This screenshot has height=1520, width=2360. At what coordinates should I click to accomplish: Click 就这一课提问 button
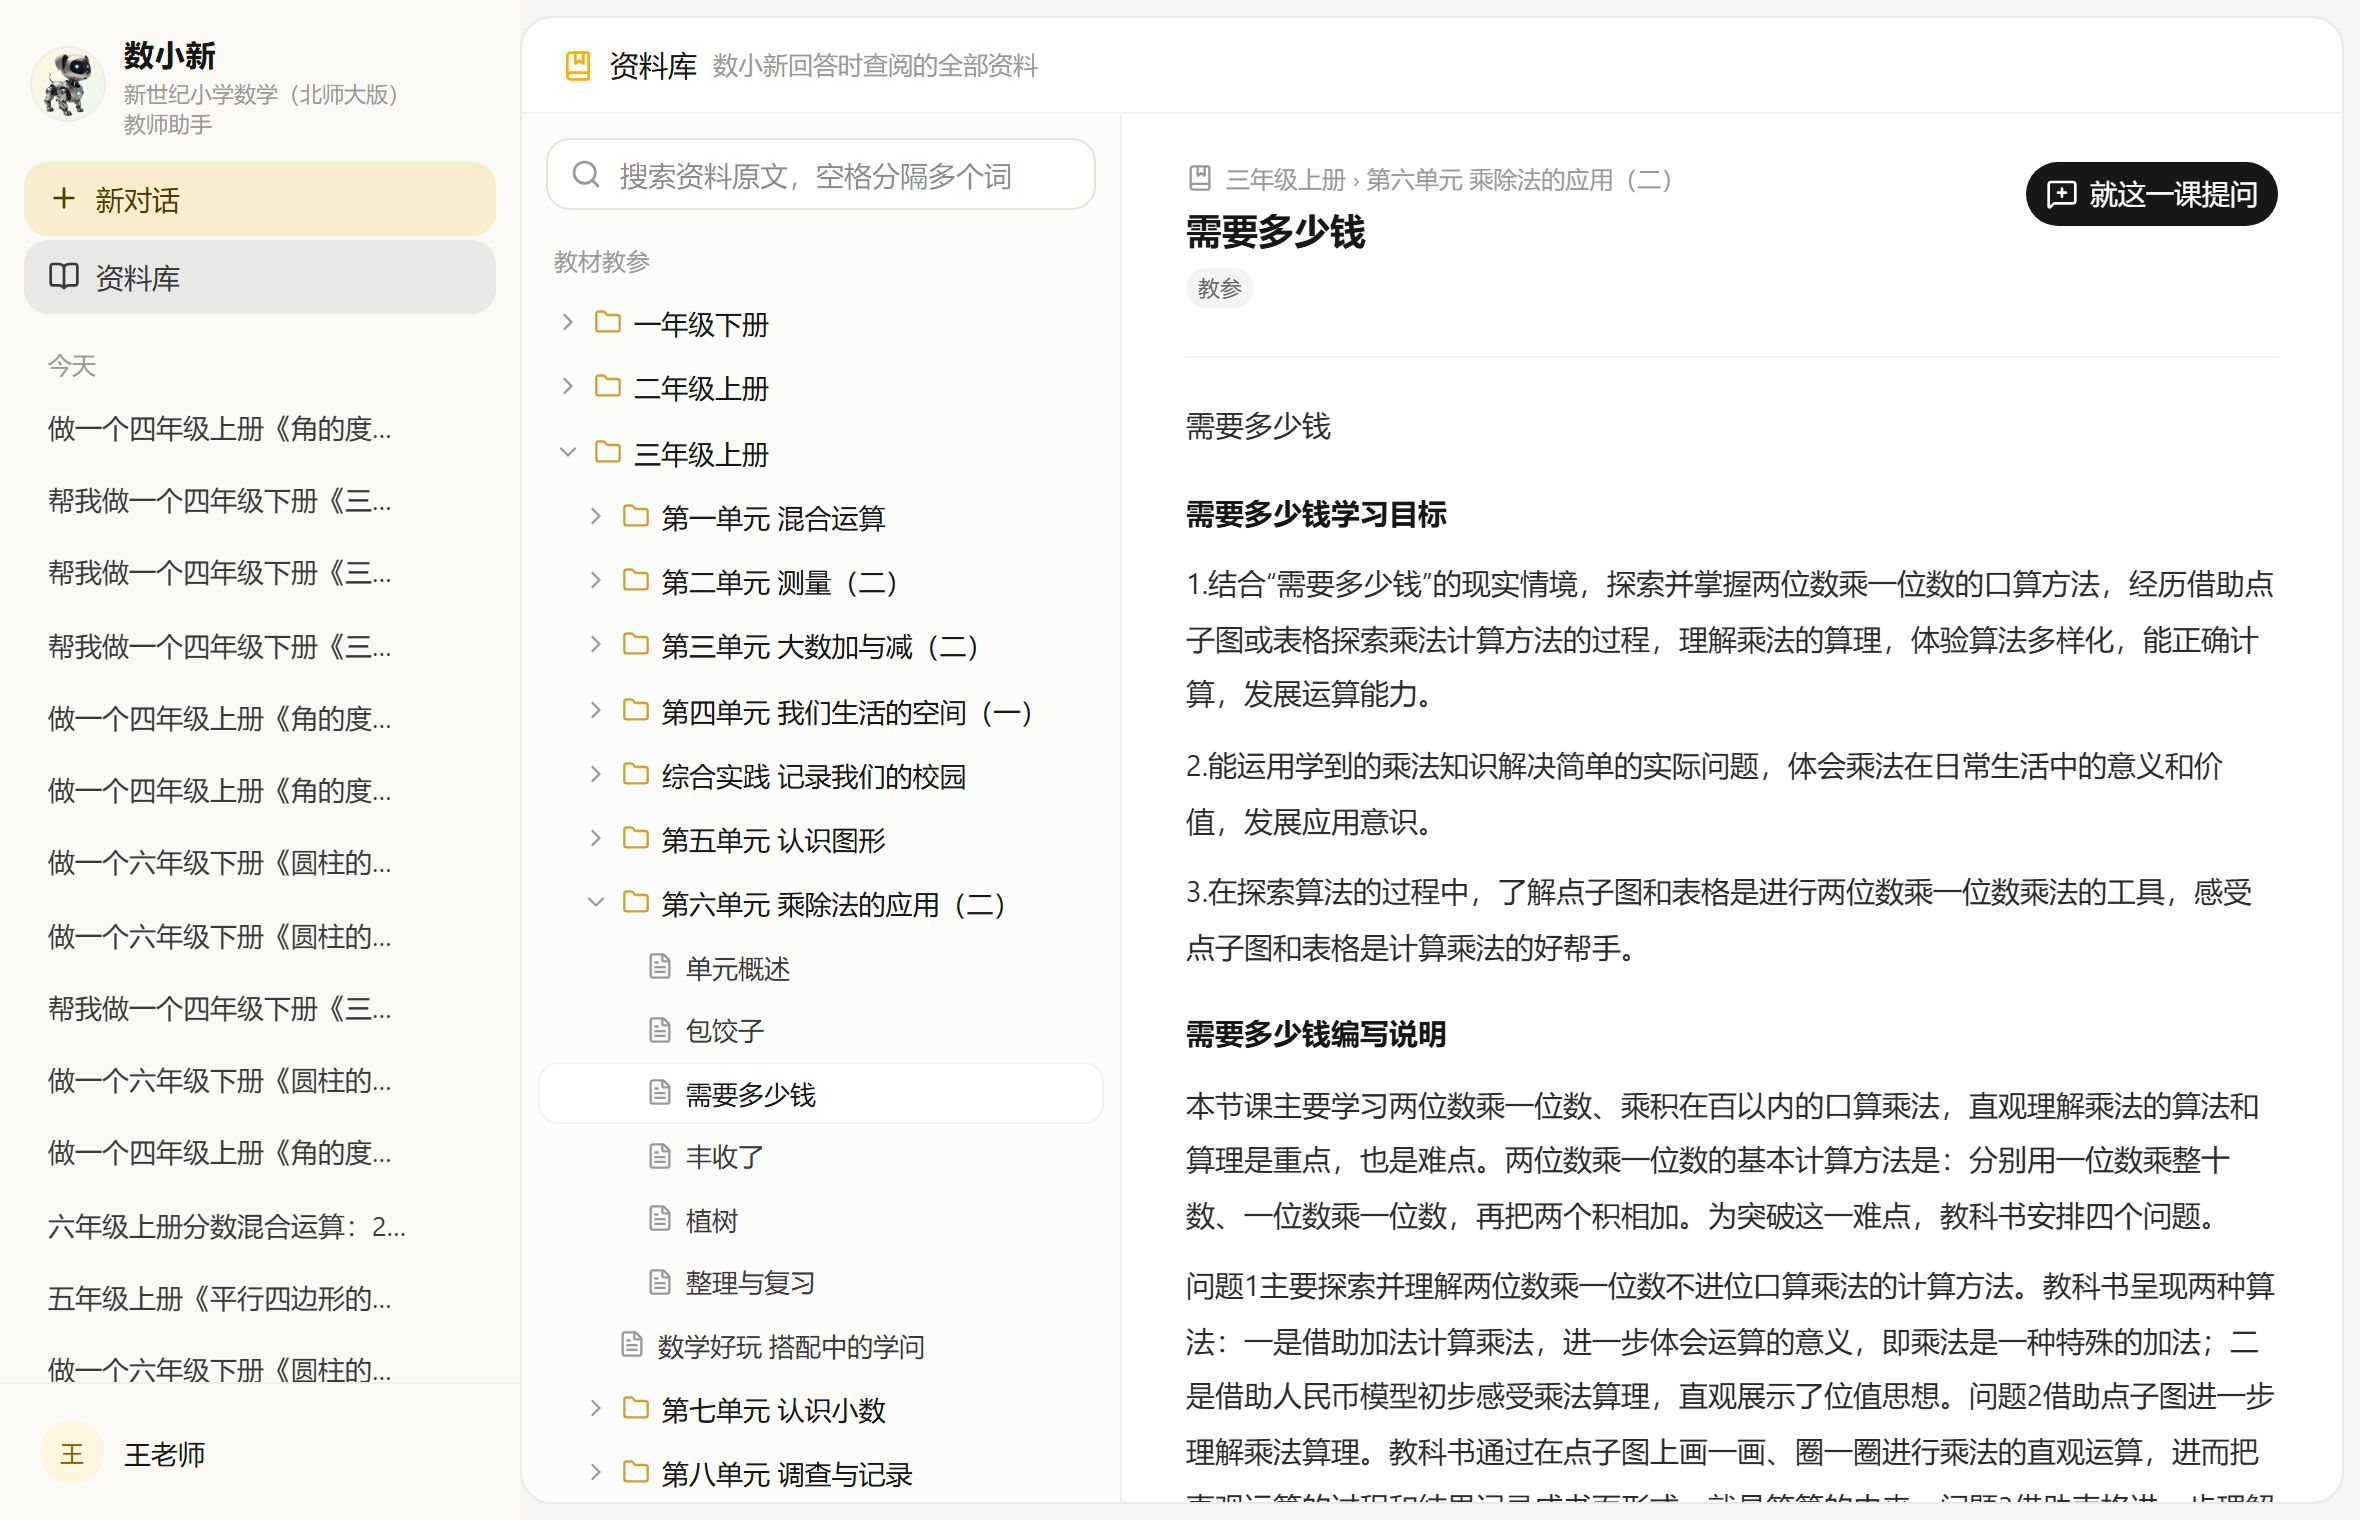pyautogui.click(x=2151, y=194)
